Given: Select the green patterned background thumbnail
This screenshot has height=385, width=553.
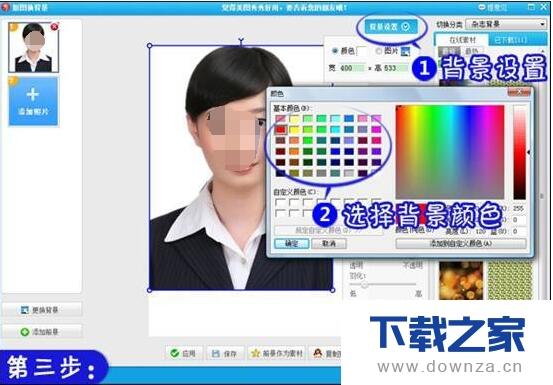Looking at the screenshot, I should click(x=510, y=281).
